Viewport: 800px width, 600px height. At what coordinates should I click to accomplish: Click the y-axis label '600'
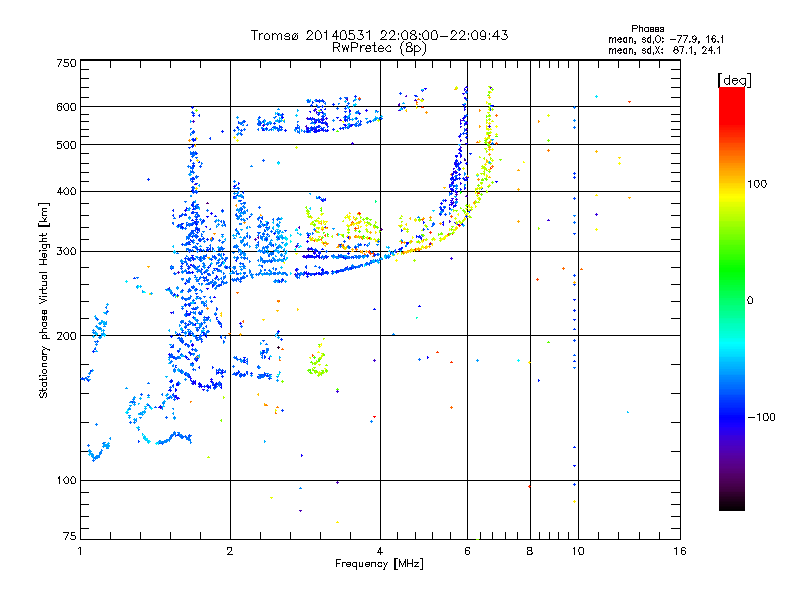66,107
